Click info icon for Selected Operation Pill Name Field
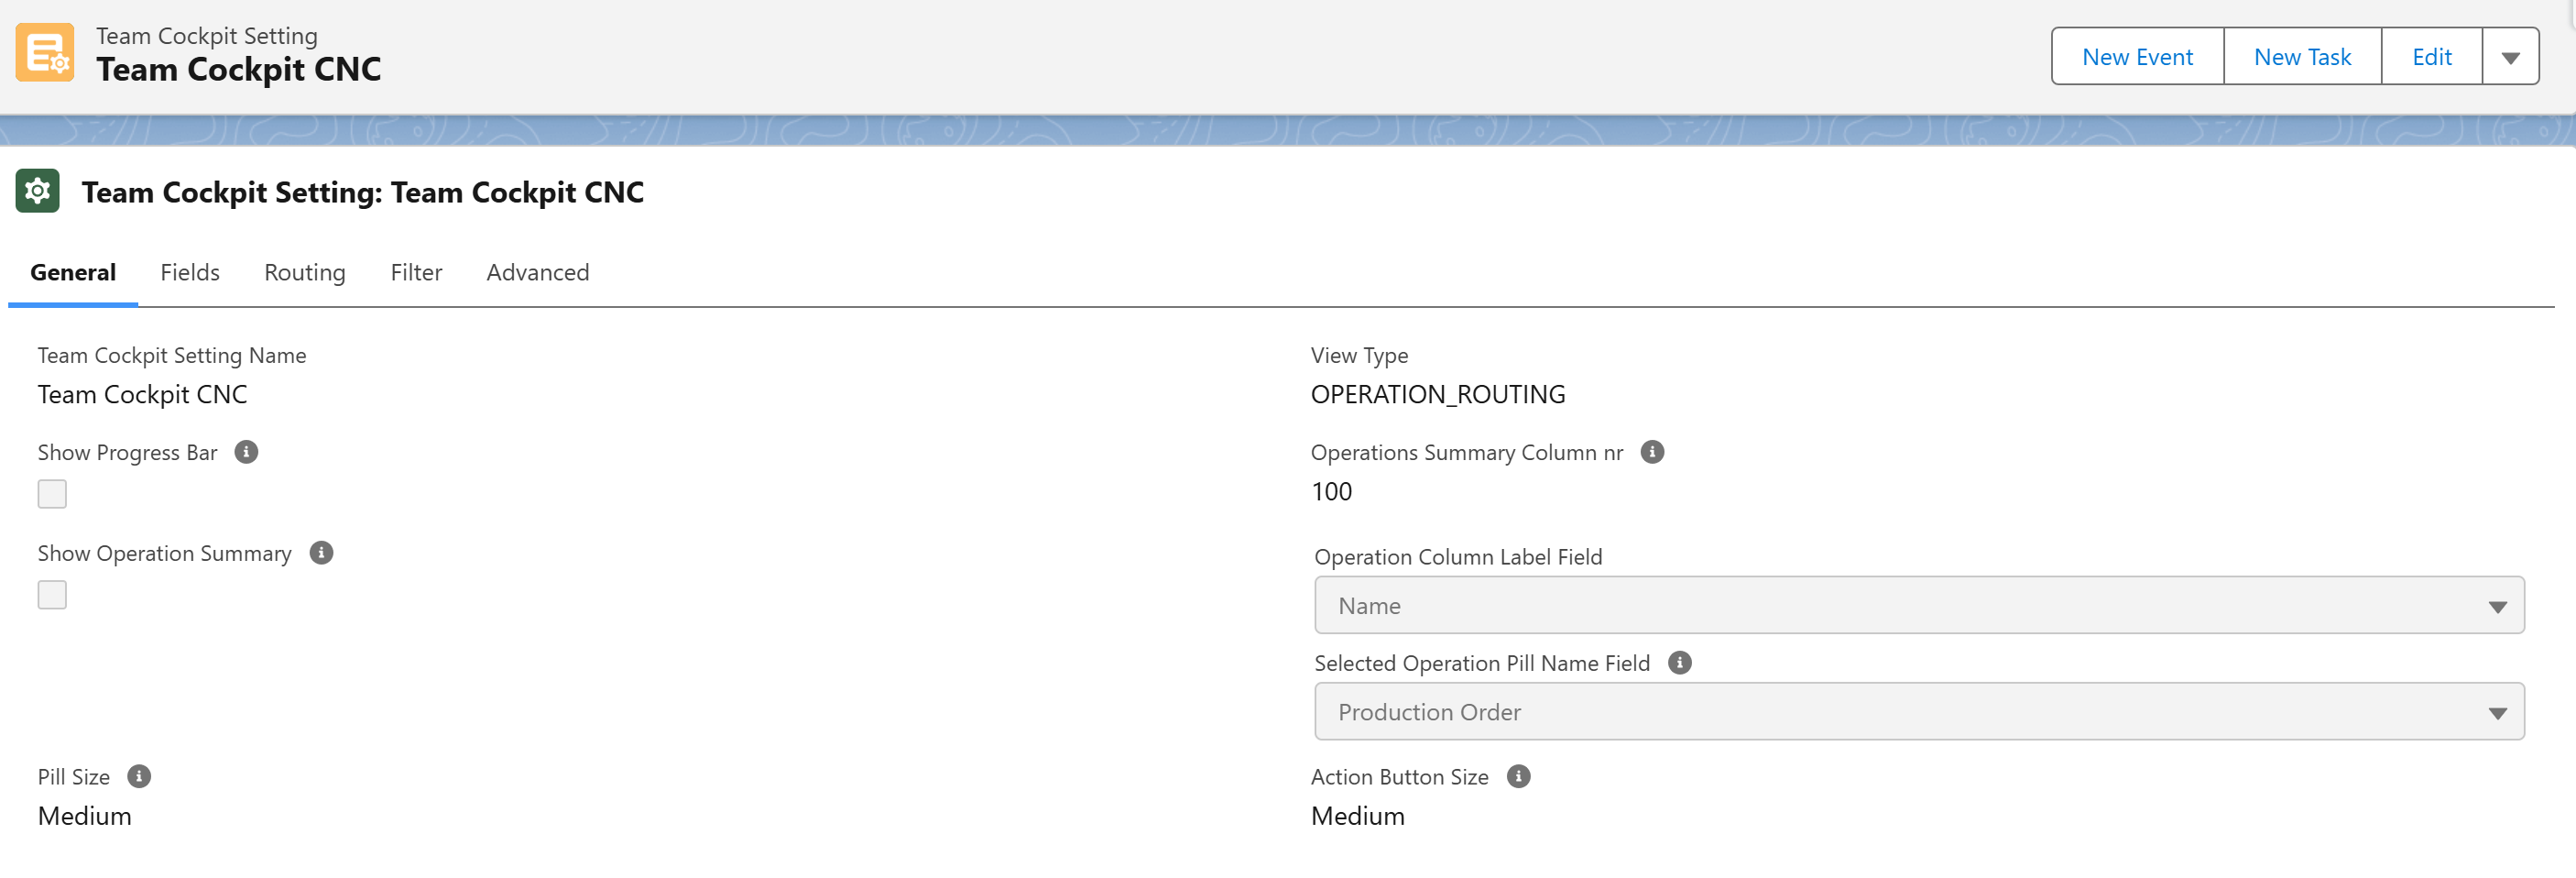 pyautogui.click(x=1679, y=663)
